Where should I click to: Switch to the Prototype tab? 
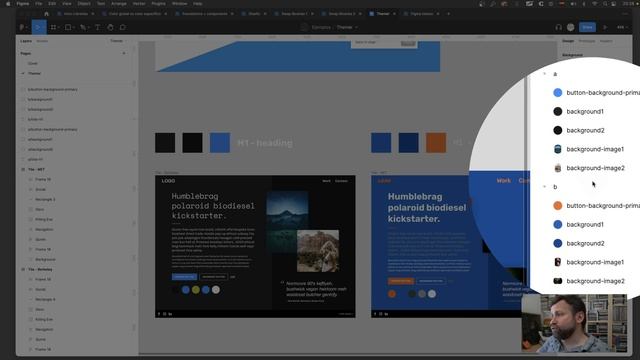587,41
